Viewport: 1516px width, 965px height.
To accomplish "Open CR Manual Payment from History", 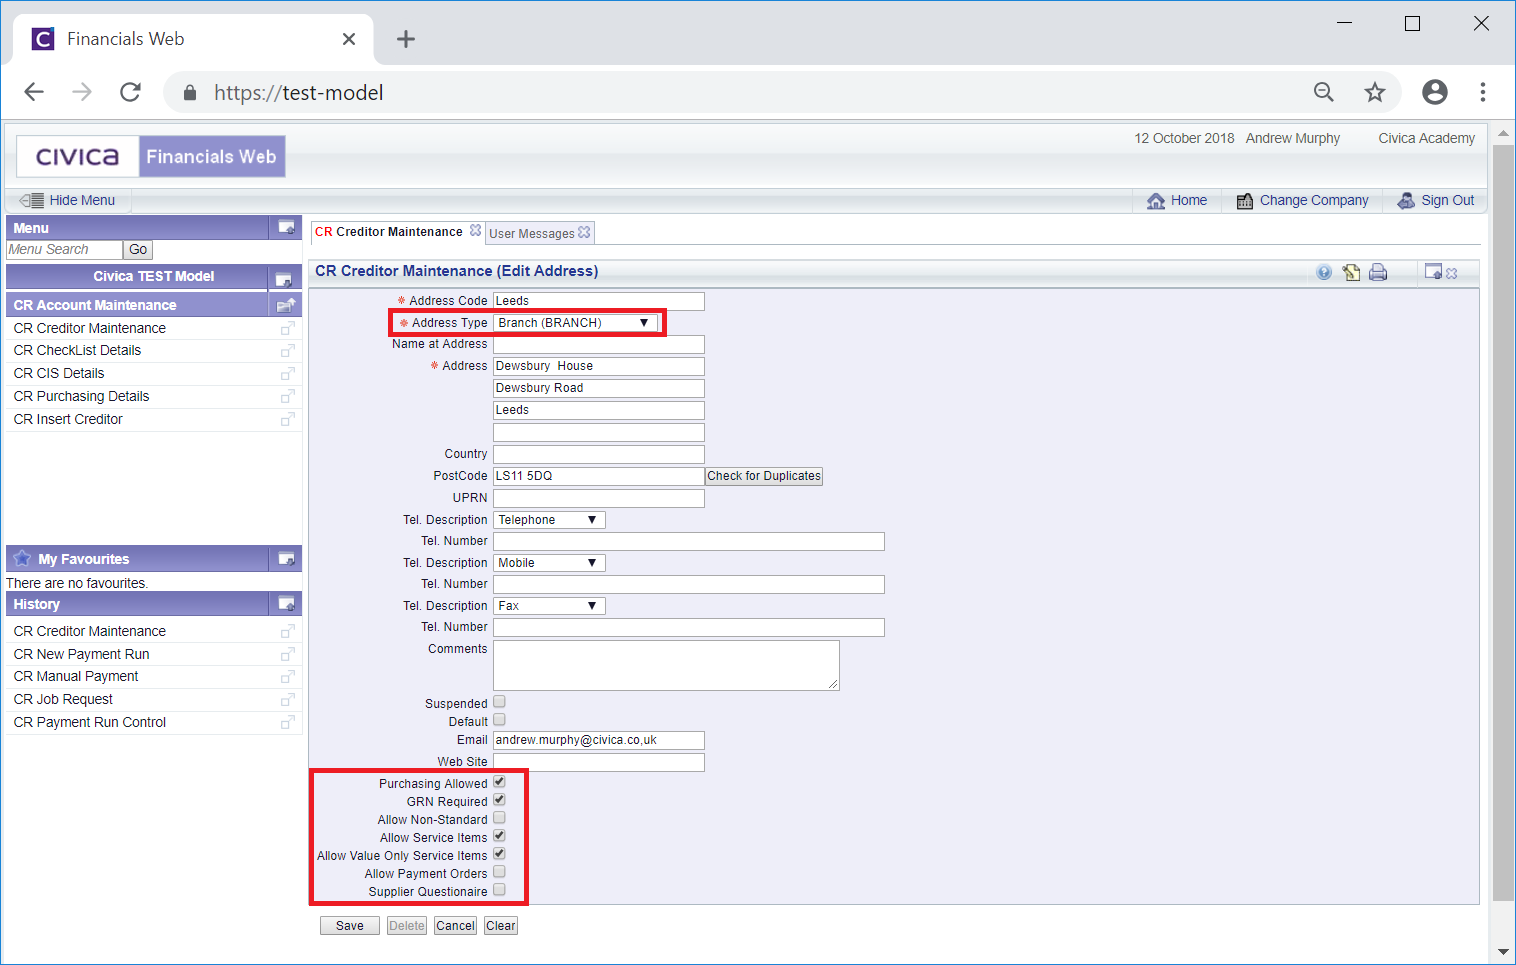I will (x=76, y=677).
